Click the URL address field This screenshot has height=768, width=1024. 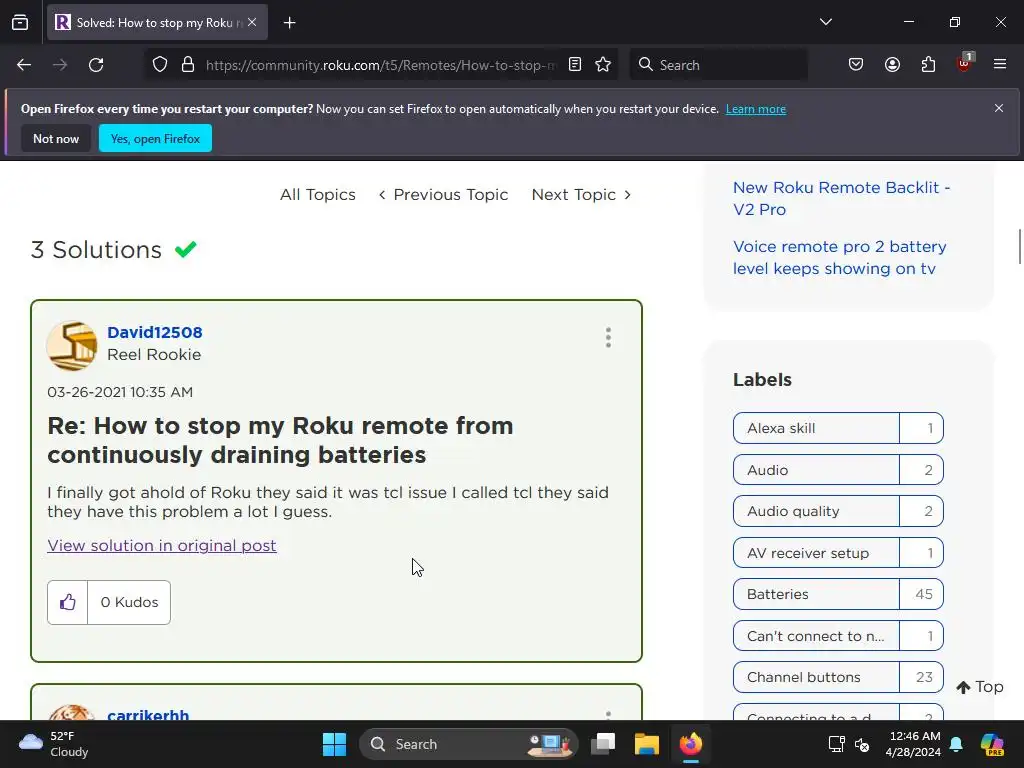click(x=381, y=65)
